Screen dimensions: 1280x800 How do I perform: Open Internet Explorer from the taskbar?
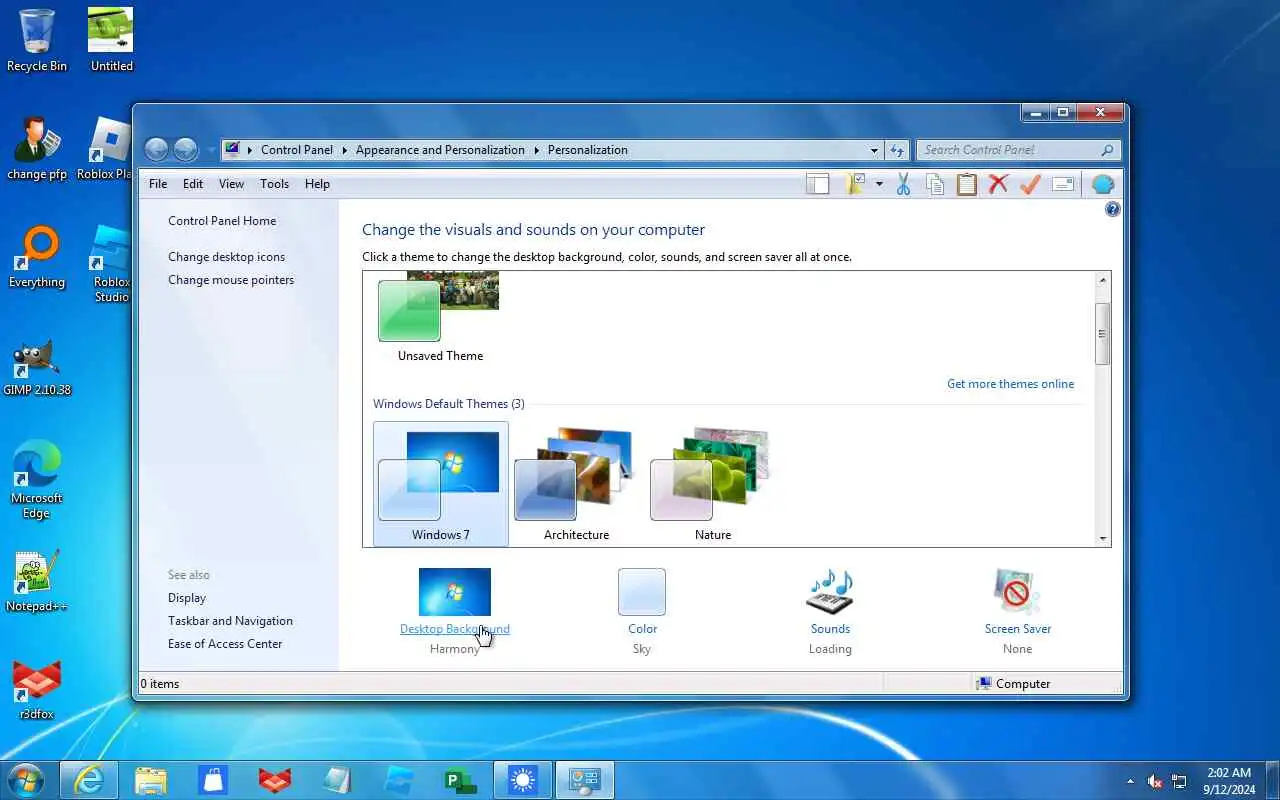point(89,780)
